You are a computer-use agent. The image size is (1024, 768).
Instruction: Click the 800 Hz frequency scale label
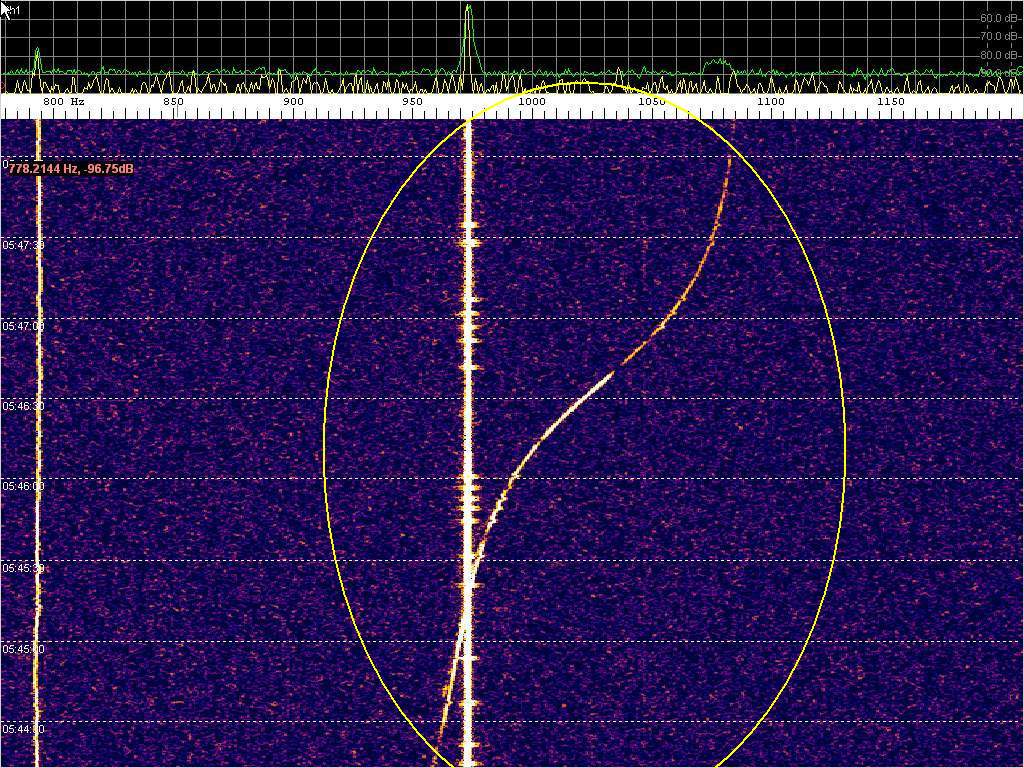pyautogui.click(x=63, y=102)
